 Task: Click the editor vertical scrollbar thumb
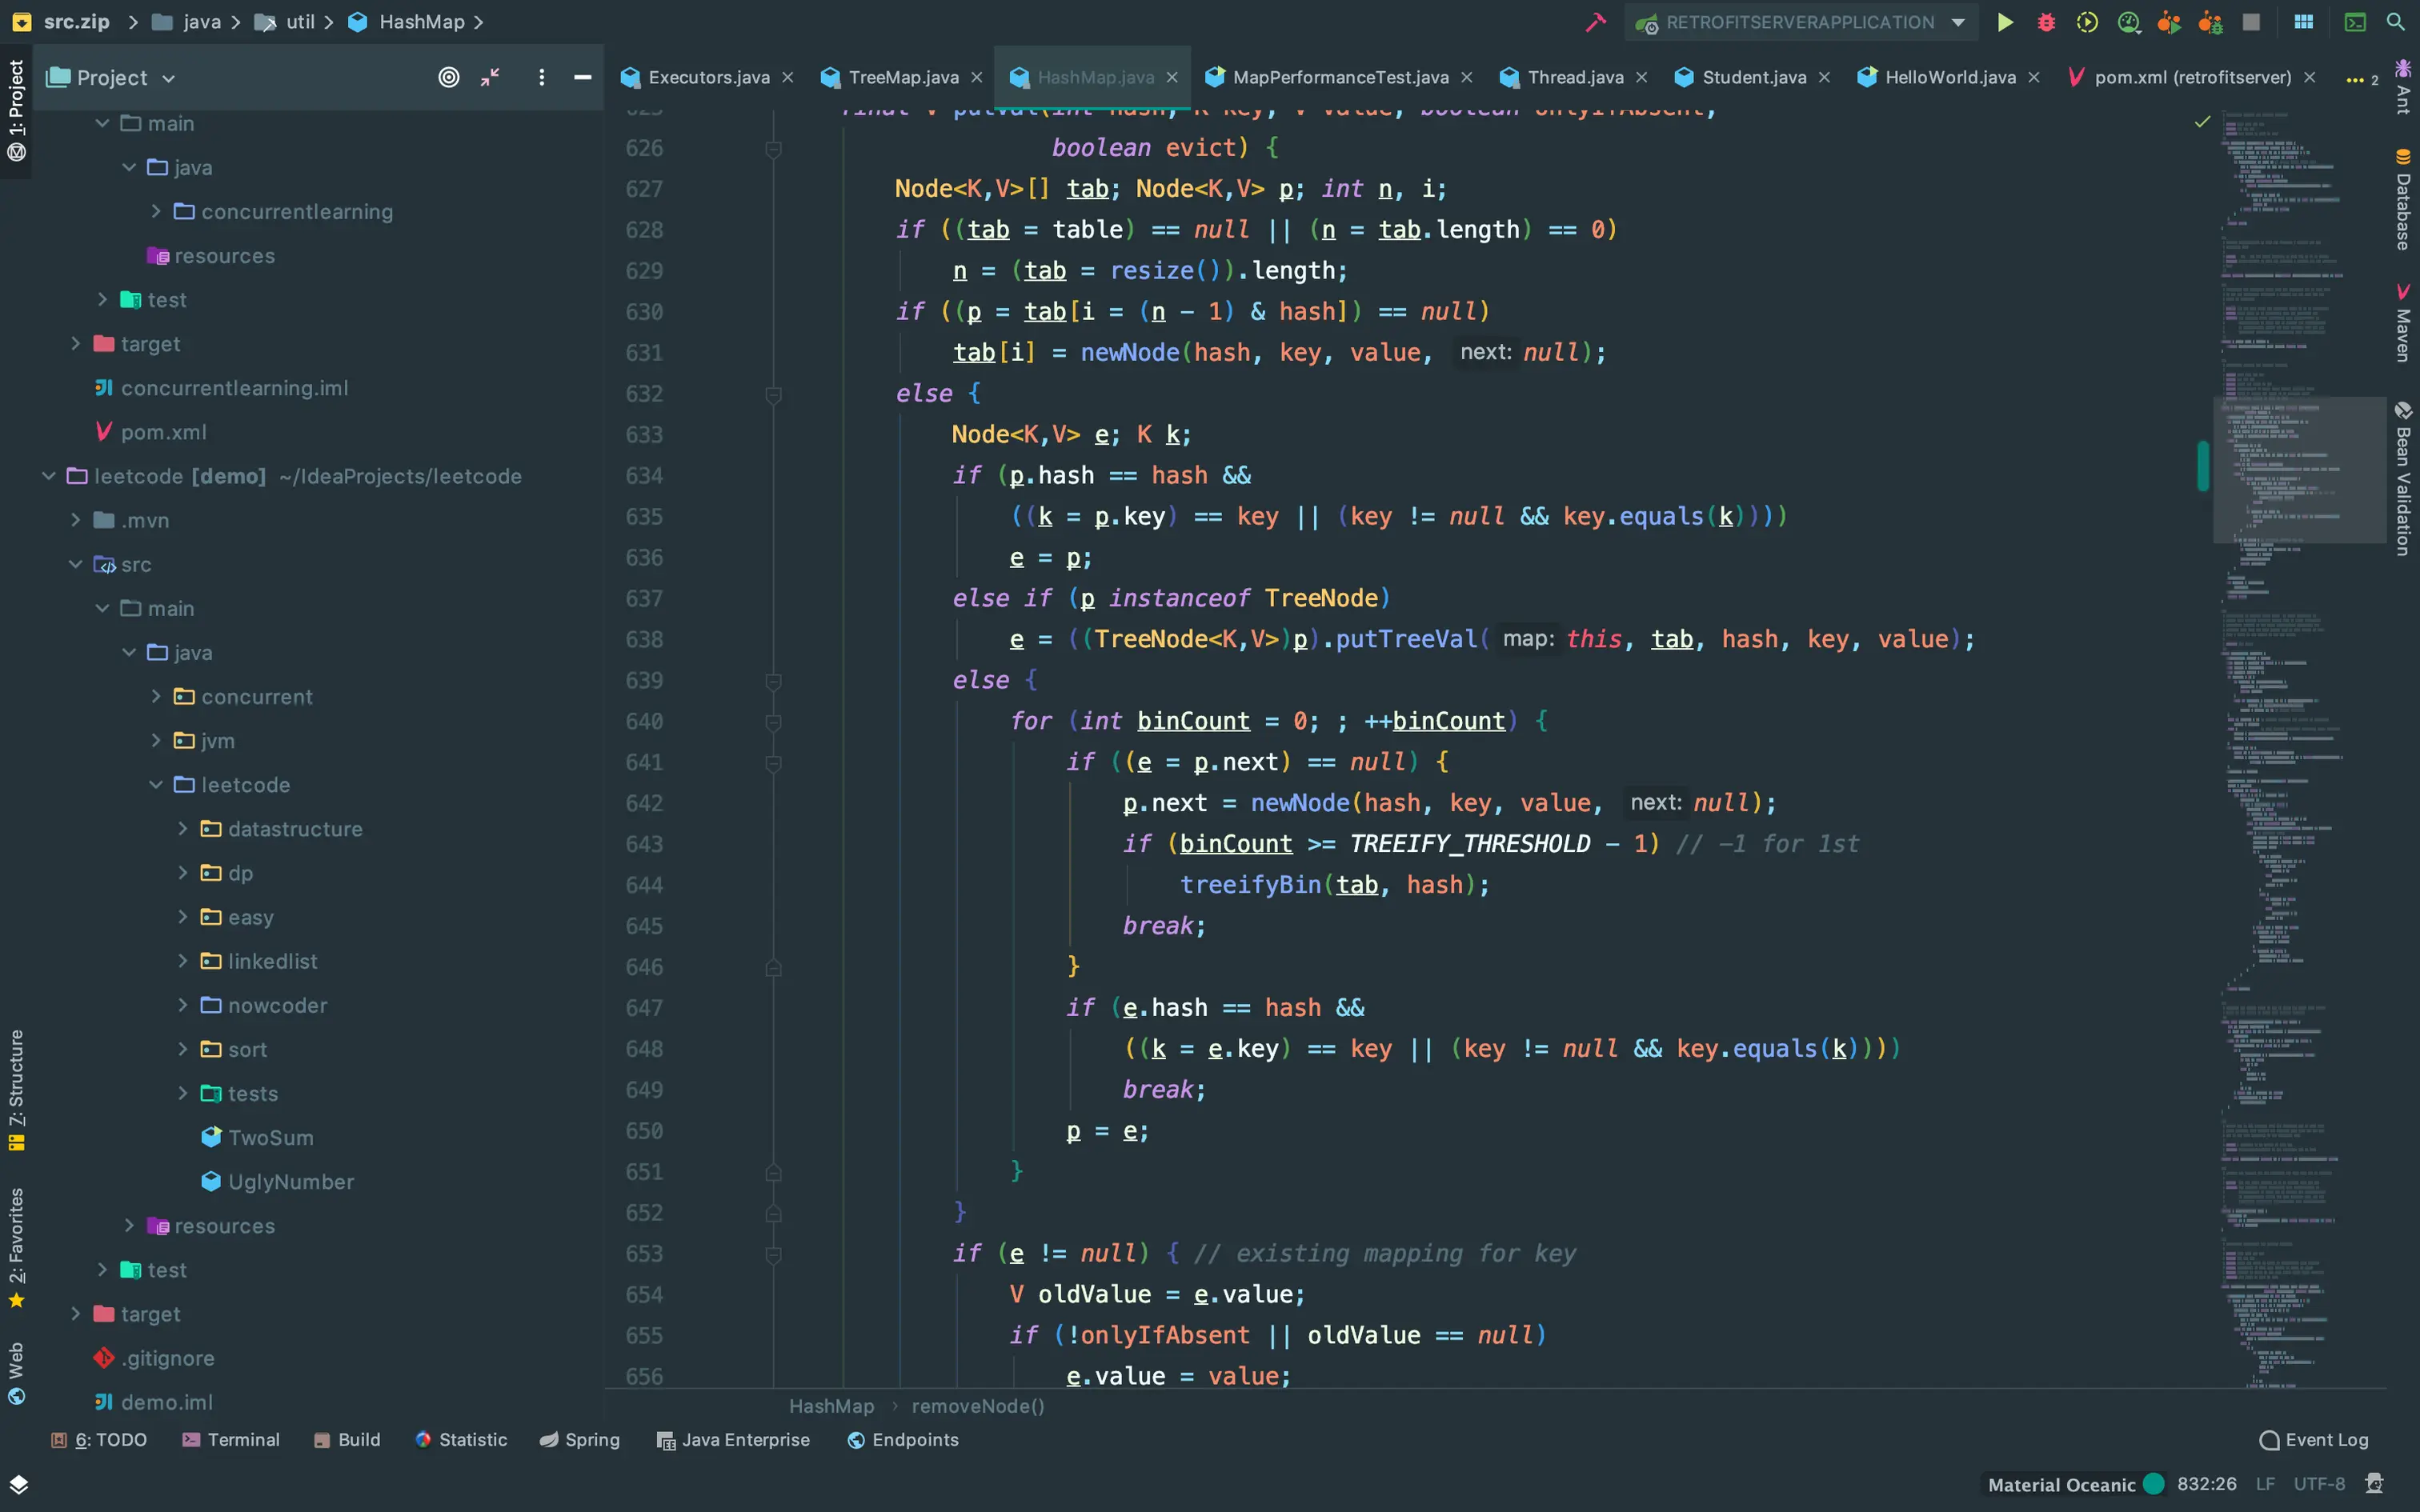[2202, 465]
